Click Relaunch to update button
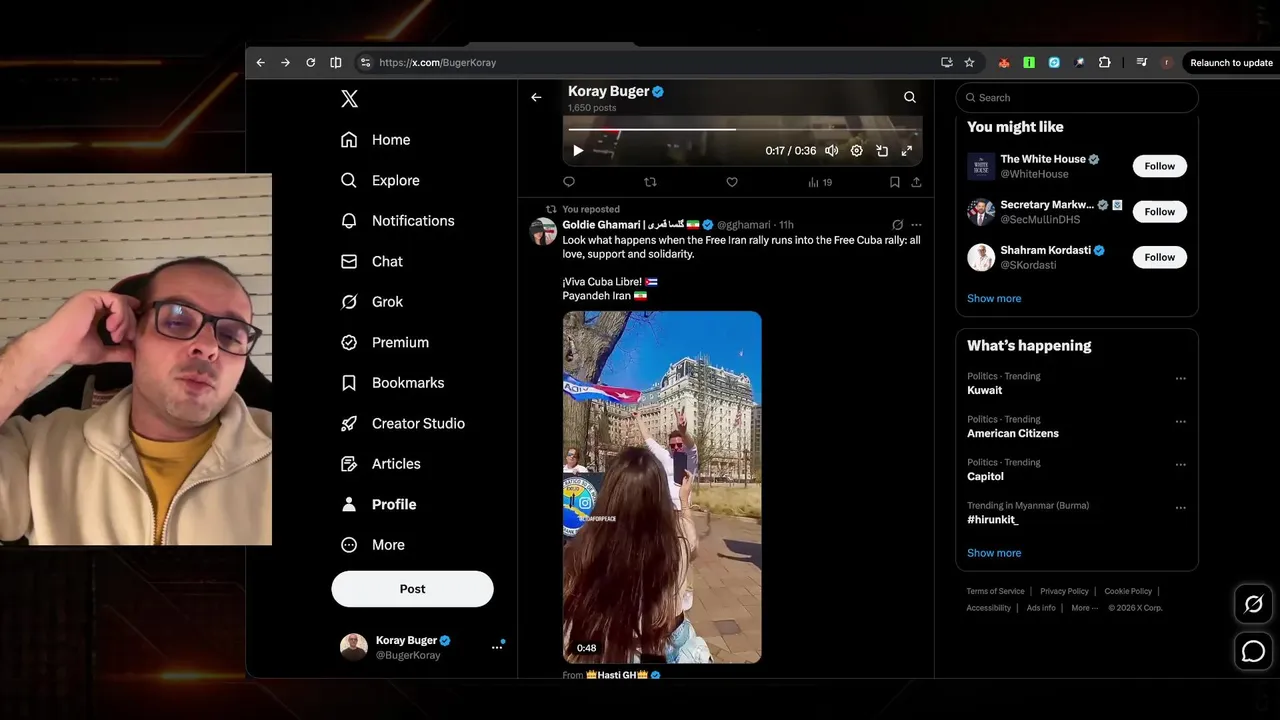The height and width of the screenshot is (720, 1280). pos(1231,62)
